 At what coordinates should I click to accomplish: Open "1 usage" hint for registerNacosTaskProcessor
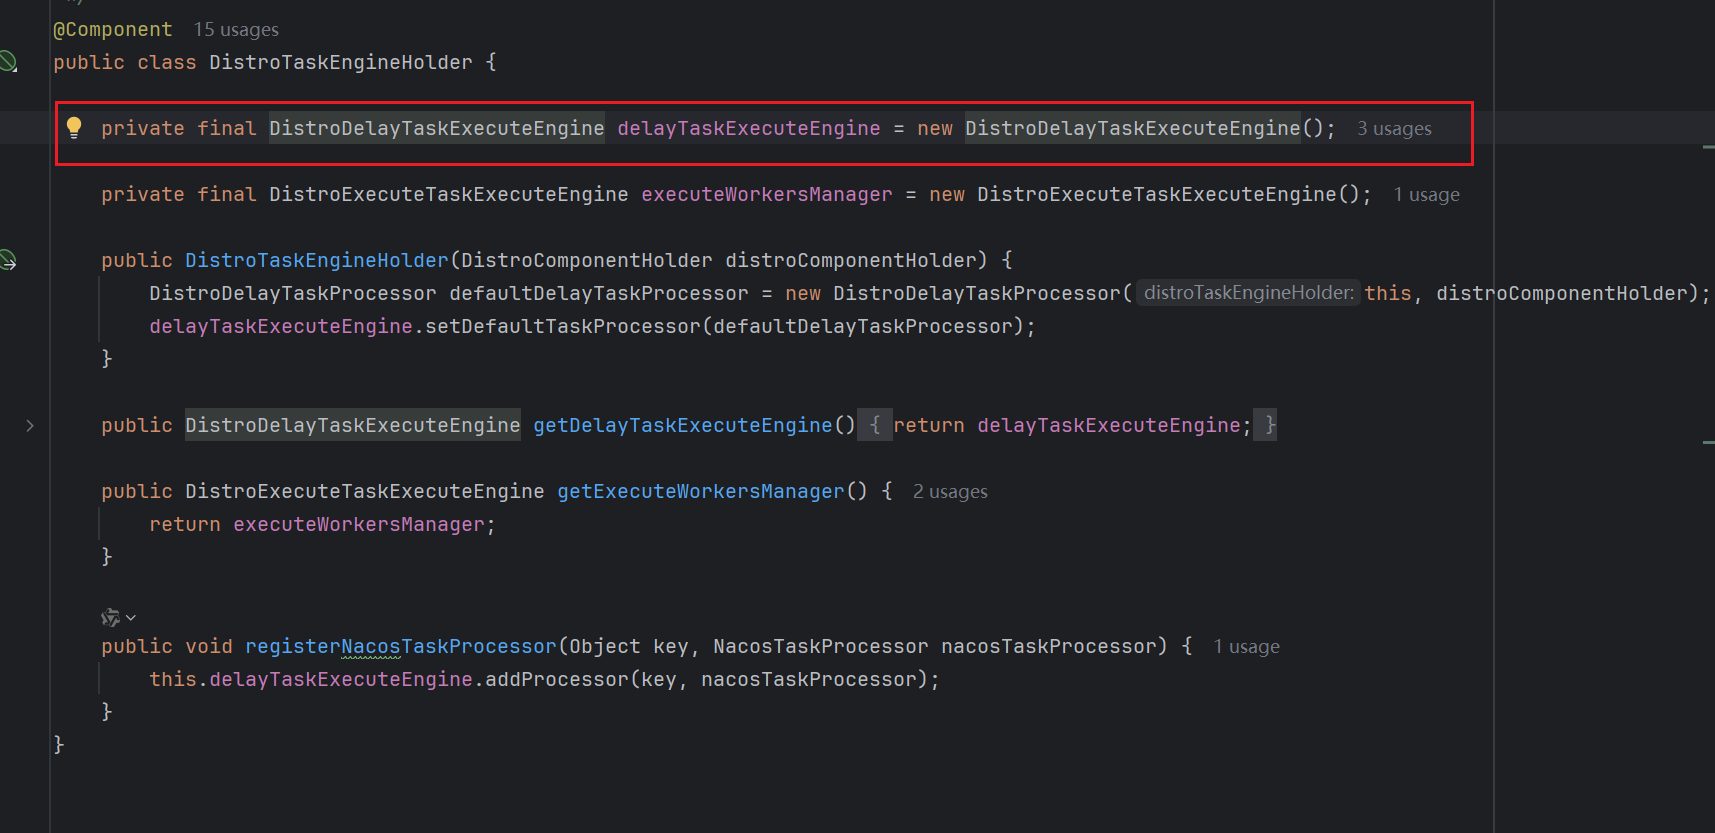coord(1246,647)
